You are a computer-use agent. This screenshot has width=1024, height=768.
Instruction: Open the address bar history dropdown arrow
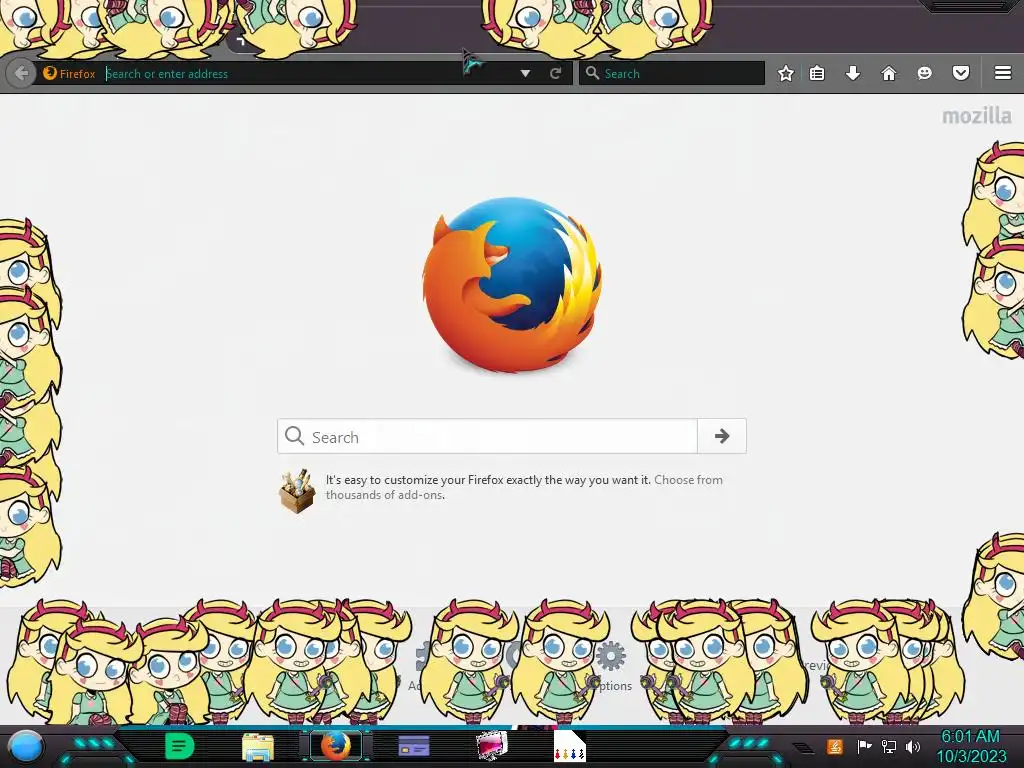[525, 74]
